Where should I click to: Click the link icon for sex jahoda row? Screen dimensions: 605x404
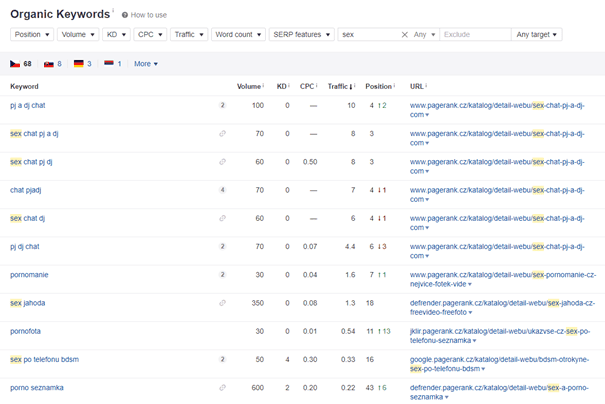tap(222, 302)
